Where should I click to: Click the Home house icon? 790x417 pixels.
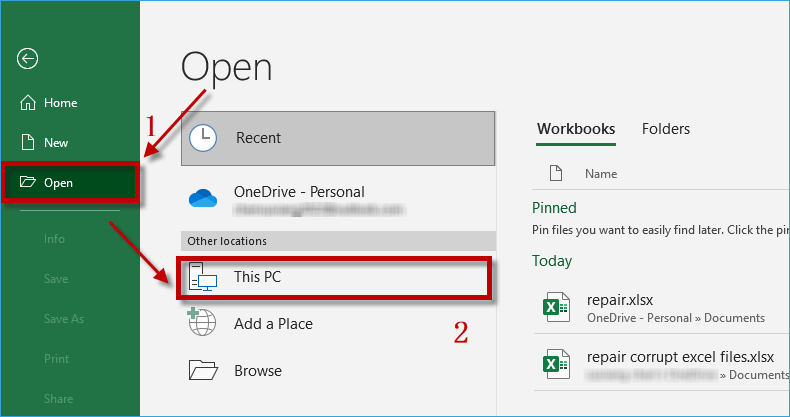tap(28, 103)
